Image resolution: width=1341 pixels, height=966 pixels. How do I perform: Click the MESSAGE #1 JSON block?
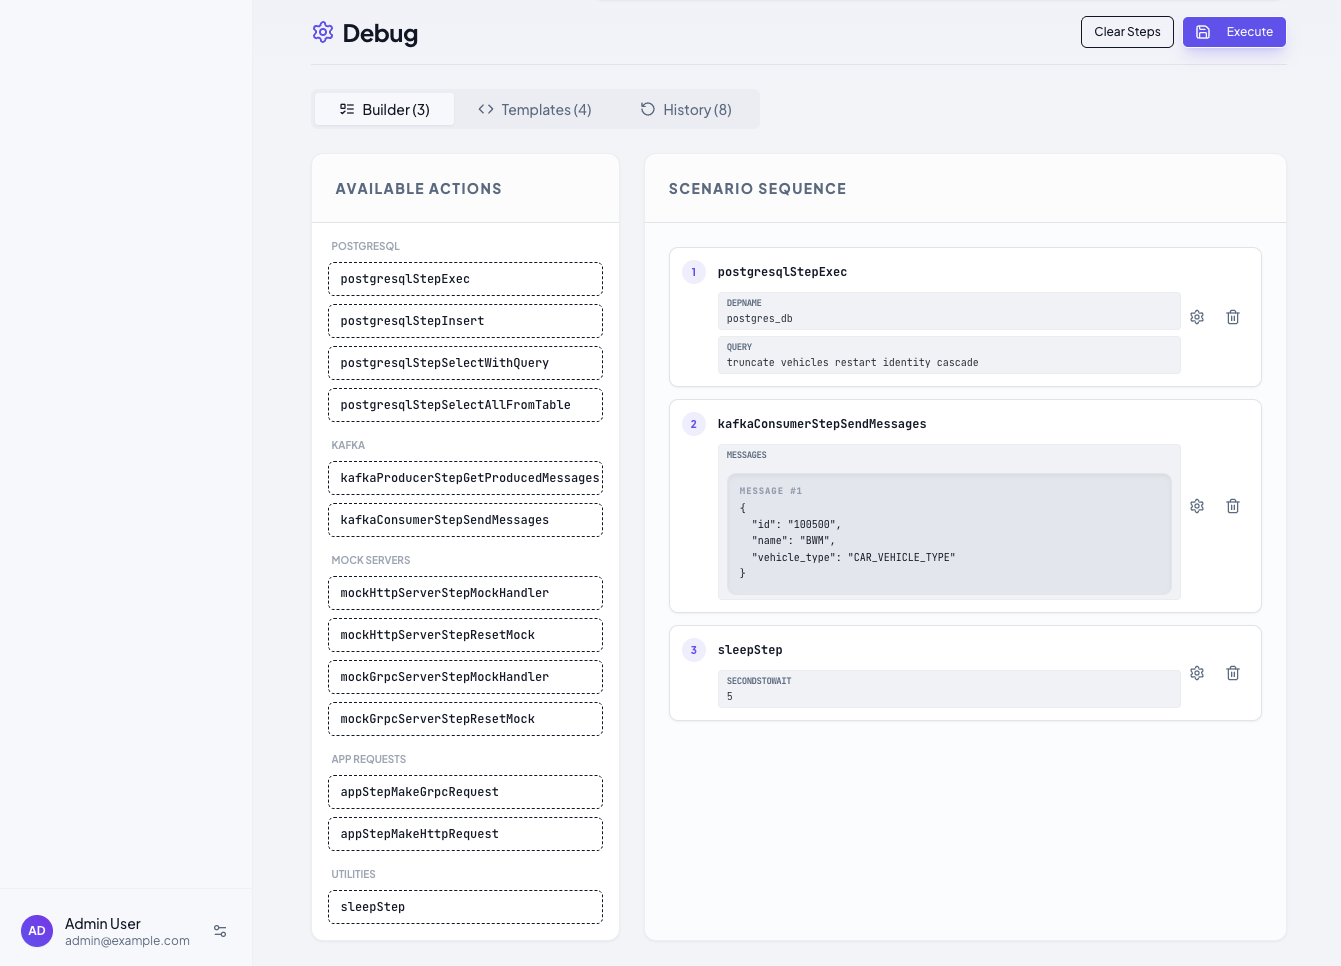point(948,534)
